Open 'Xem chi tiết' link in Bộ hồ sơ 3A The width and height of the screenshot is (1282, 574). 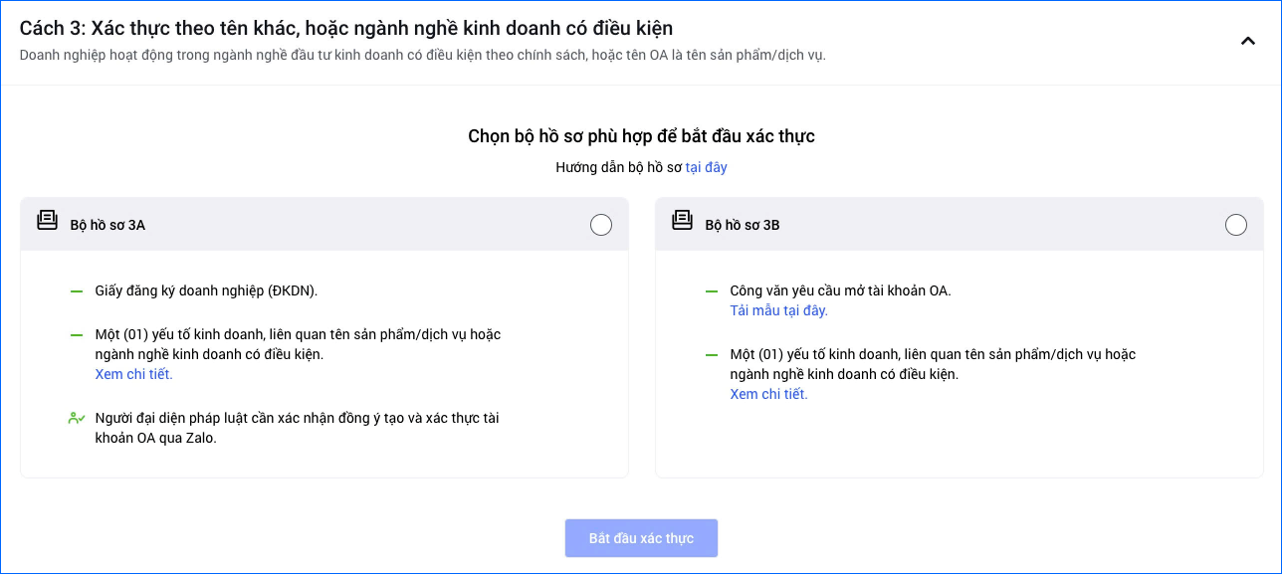pyautogui.click(x=134, y=374)
